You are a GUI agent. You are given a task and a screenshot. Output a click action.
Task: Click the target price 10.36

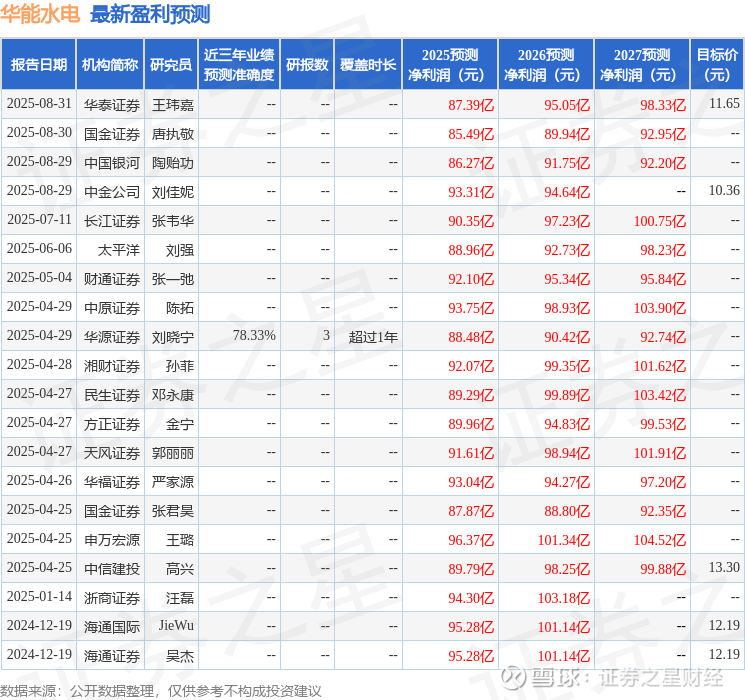(724, 190)
